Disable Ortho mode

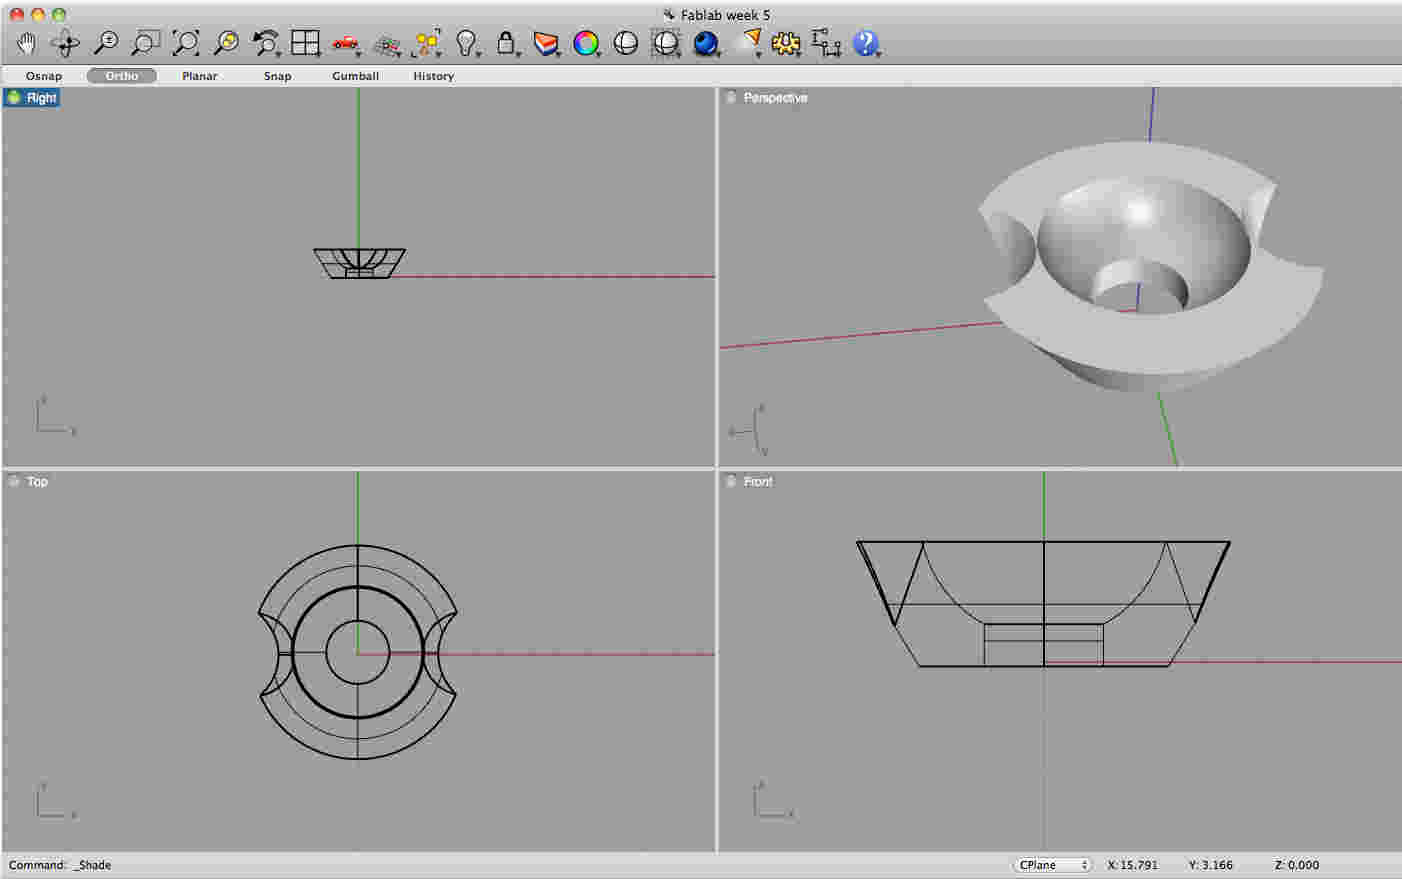click(x=121, y=75)
